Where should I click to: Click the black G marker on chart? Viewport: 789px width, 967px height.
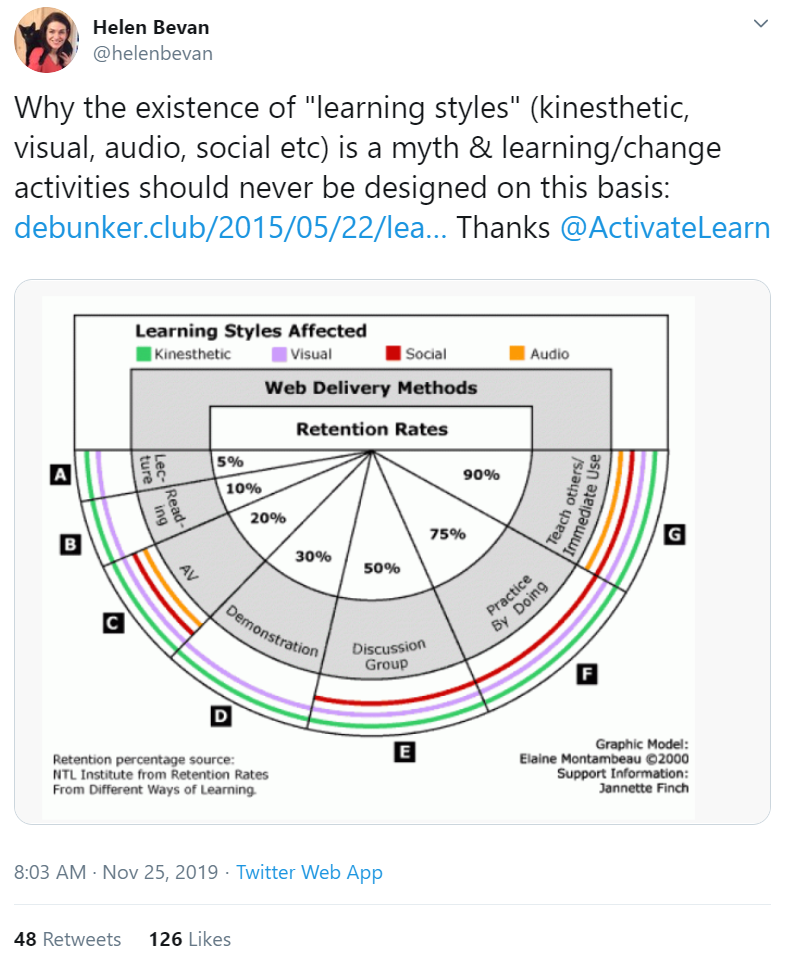tap(674, 533)
